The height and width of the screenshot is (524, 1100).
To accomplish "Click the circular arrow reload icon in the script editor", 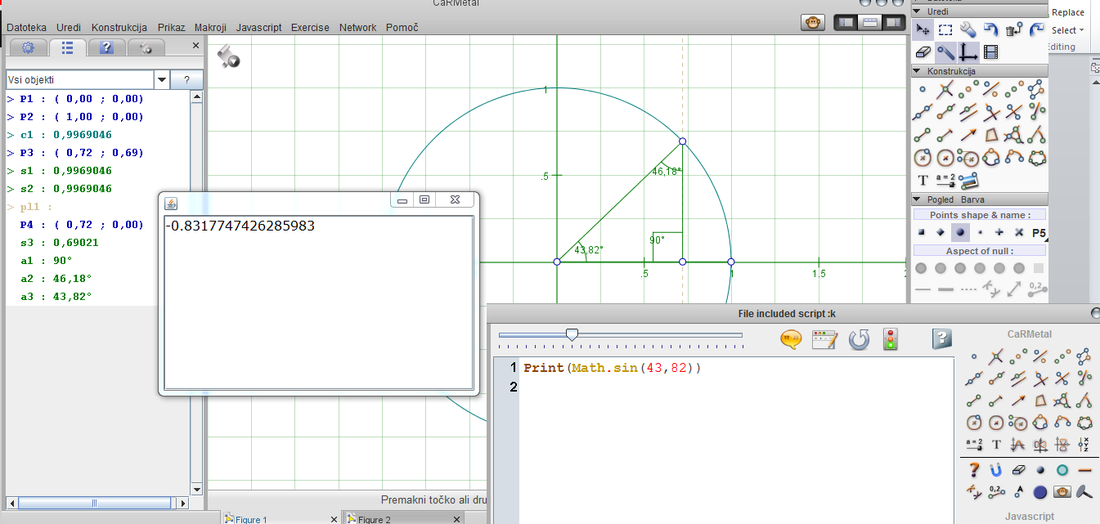I will tap(858, 340).
